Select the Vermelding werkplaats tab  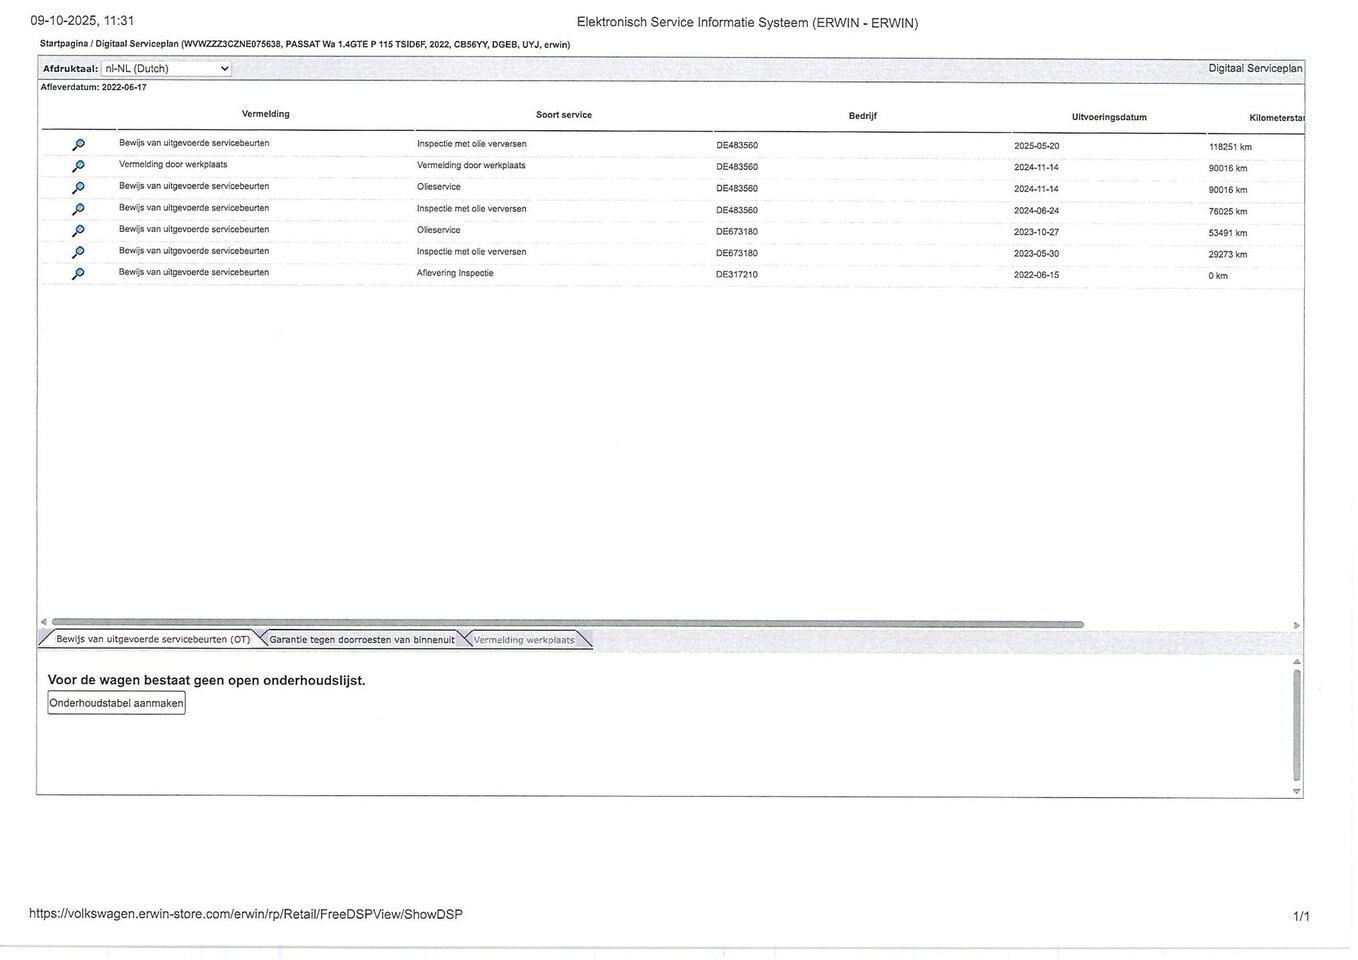tap(524, 640)
